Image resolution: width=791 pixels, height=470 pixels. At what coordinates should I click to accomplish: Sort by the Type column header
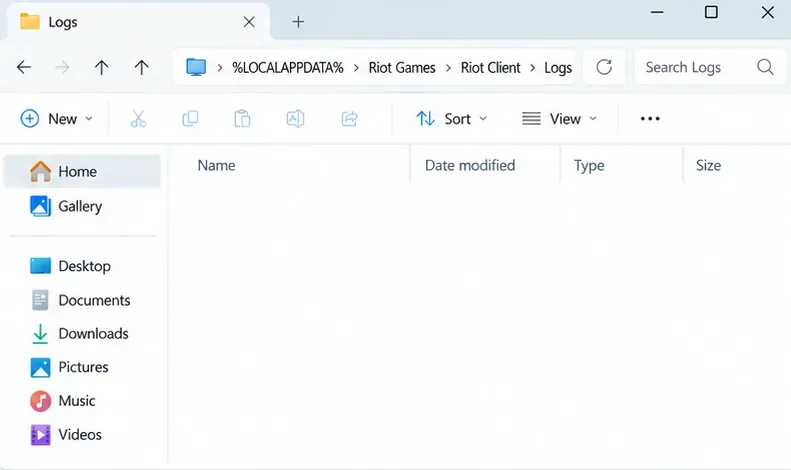(589, 165)
